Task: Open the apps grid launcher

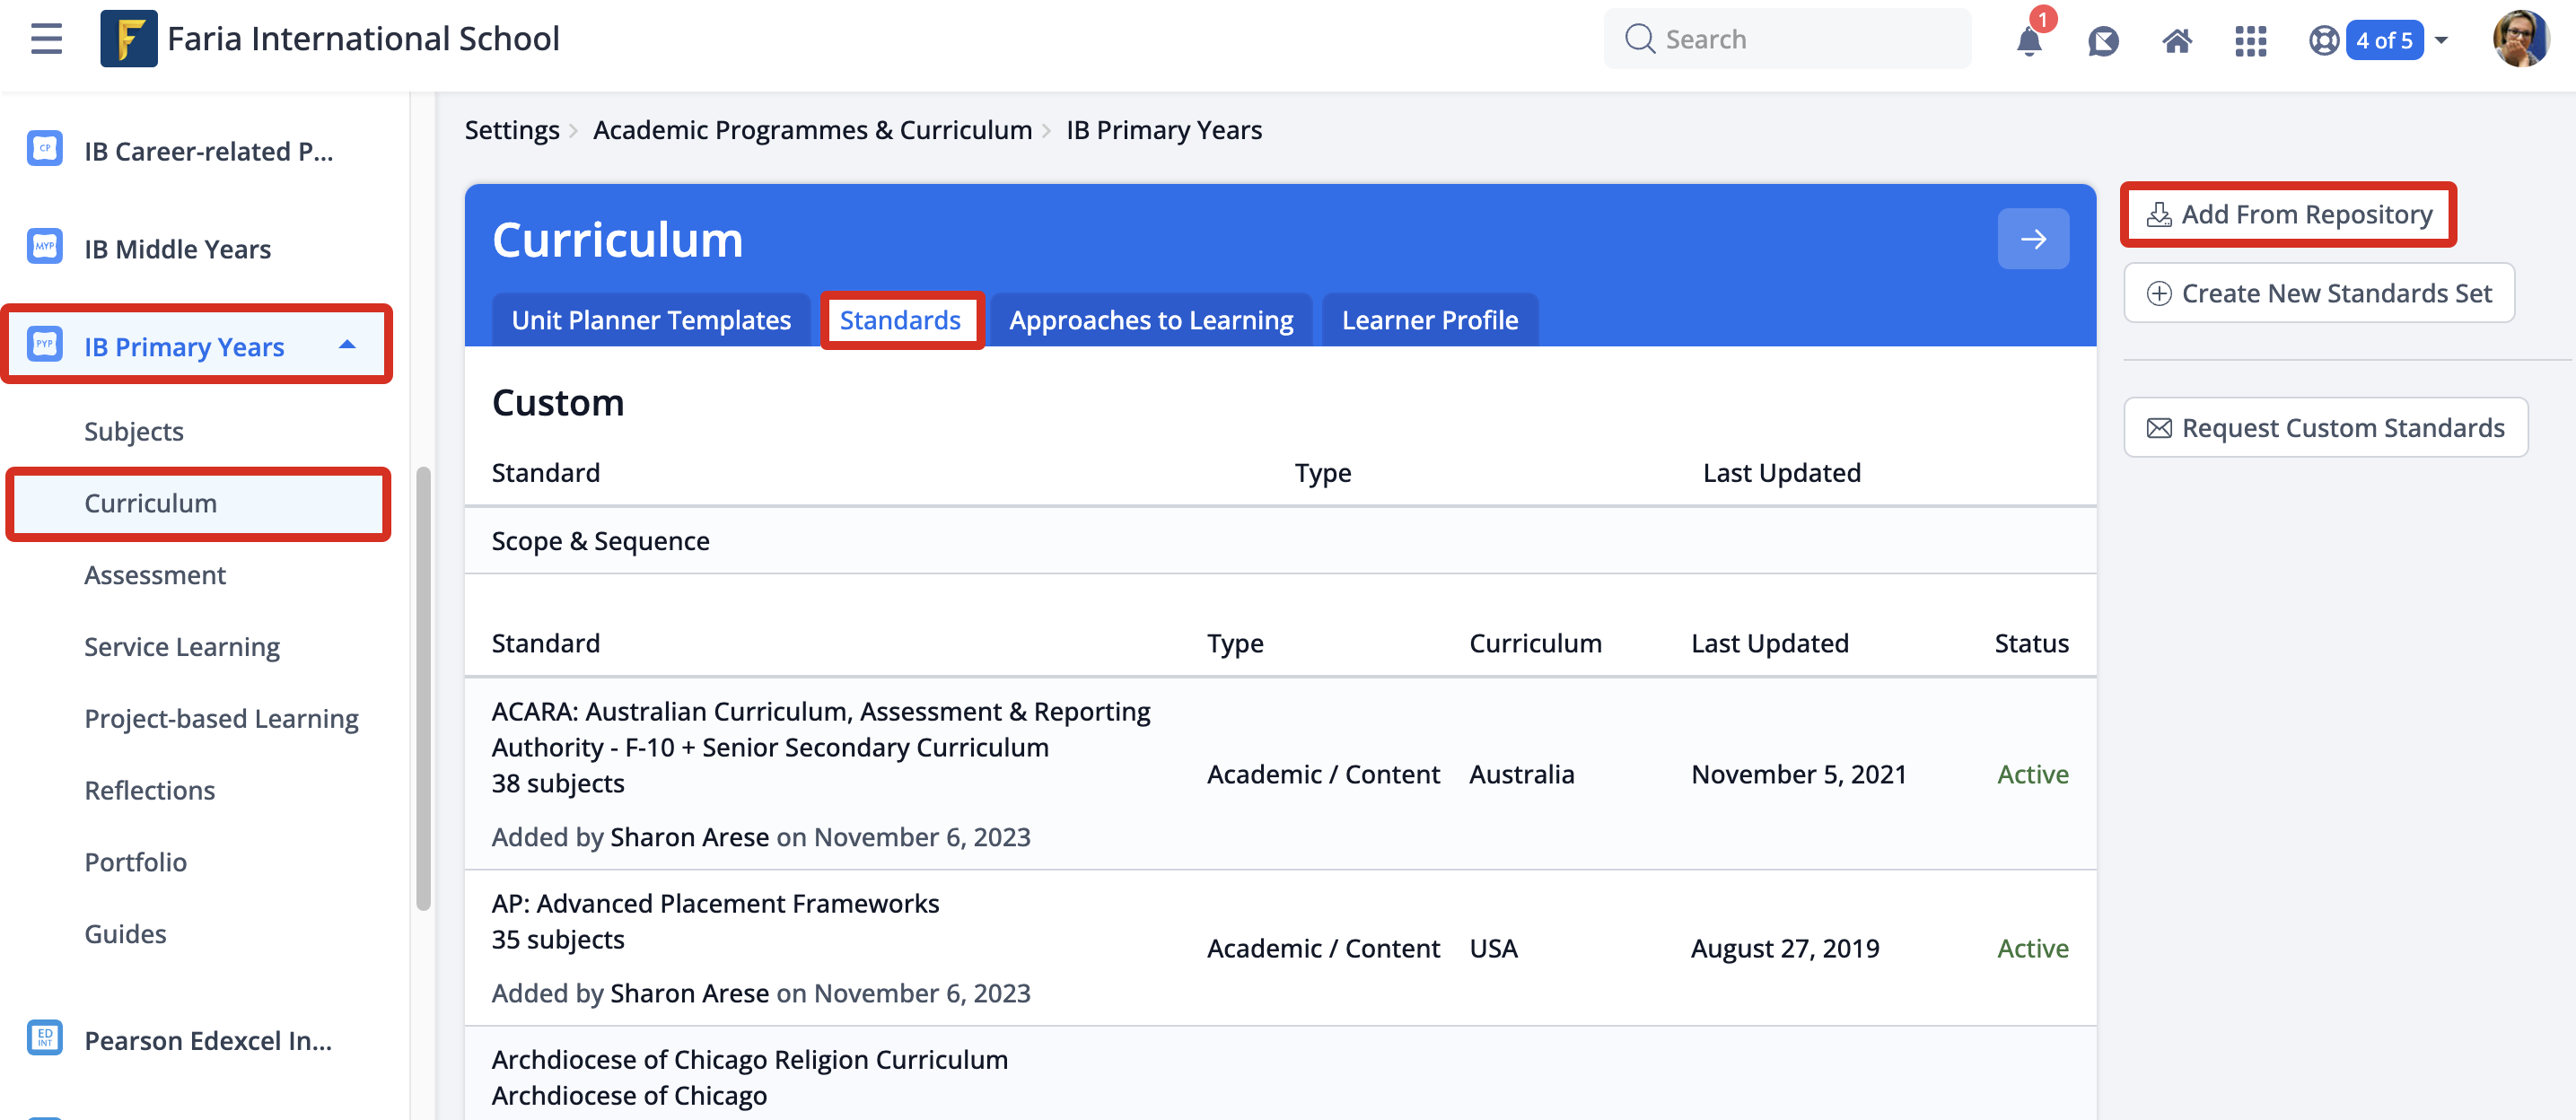Action: 2250,40
